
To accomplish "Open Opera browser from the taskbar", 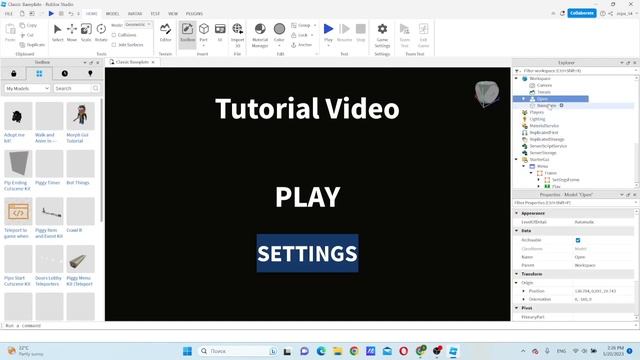I will click(404, 351).
